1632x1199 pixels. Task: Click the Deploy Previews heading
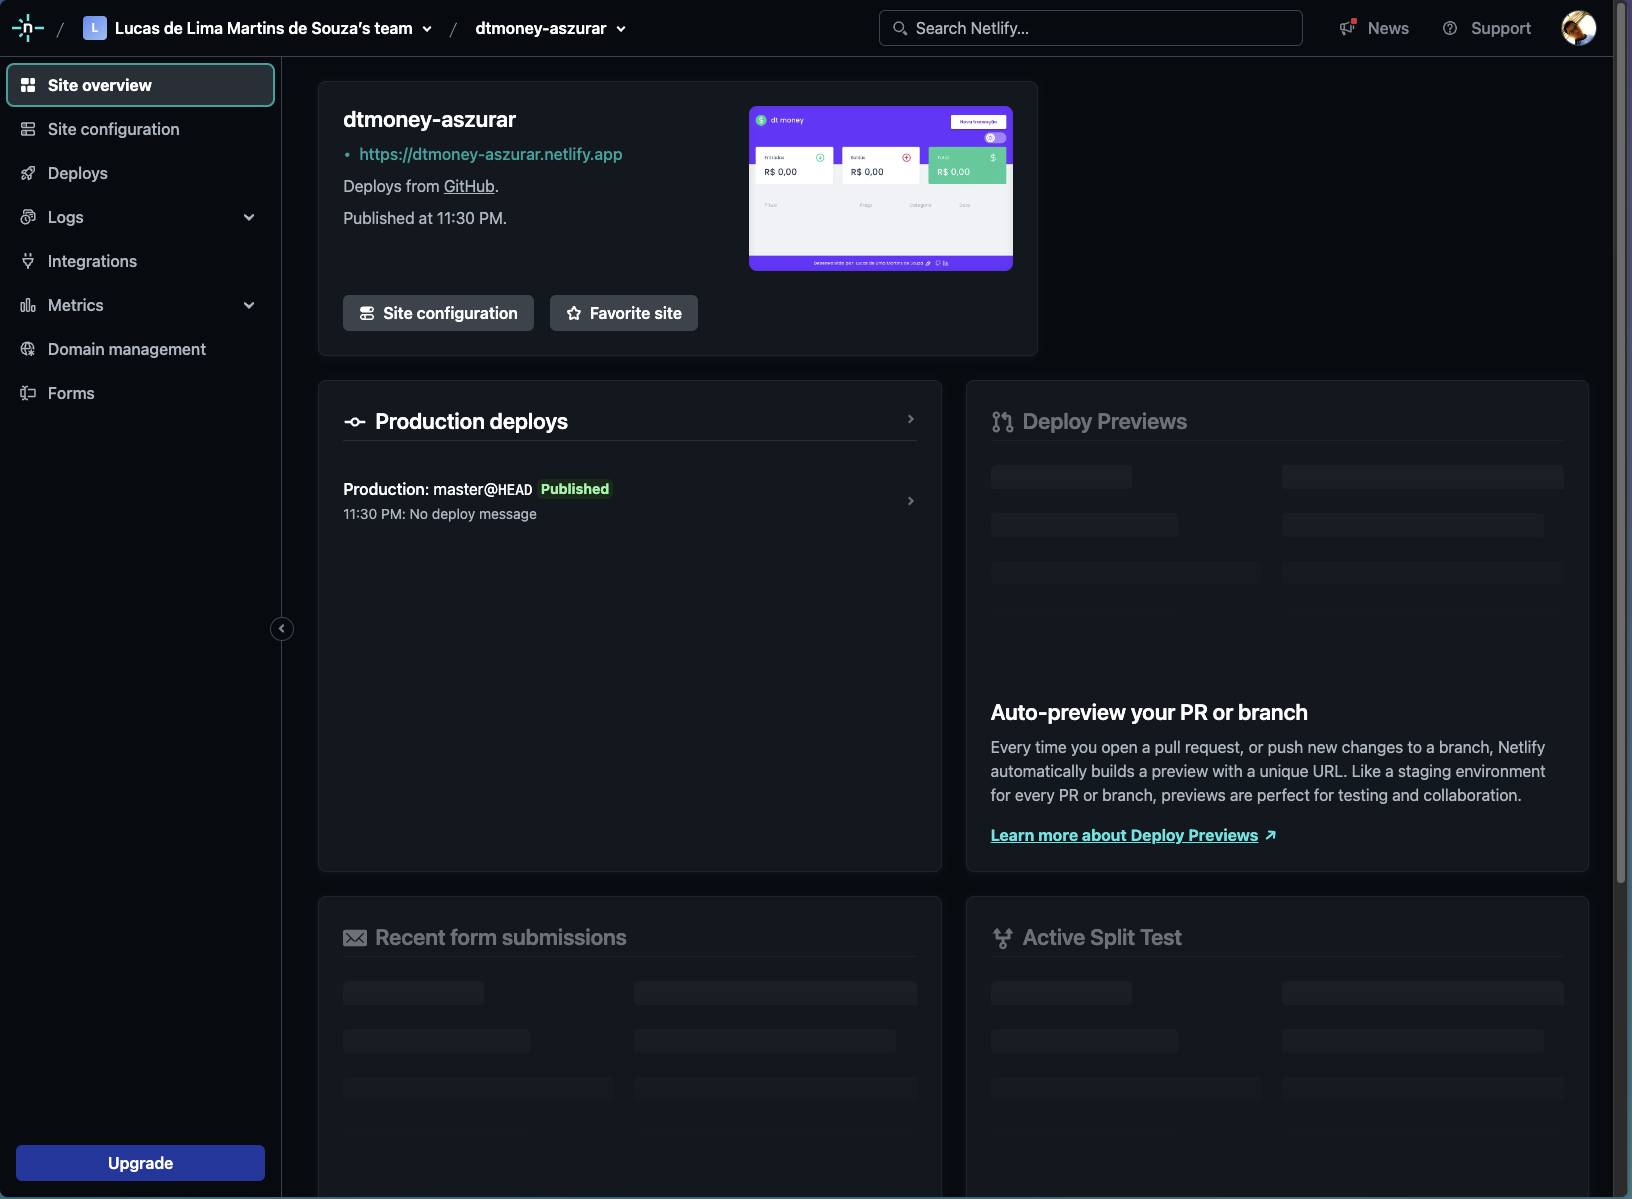[x=1105, y=422]
